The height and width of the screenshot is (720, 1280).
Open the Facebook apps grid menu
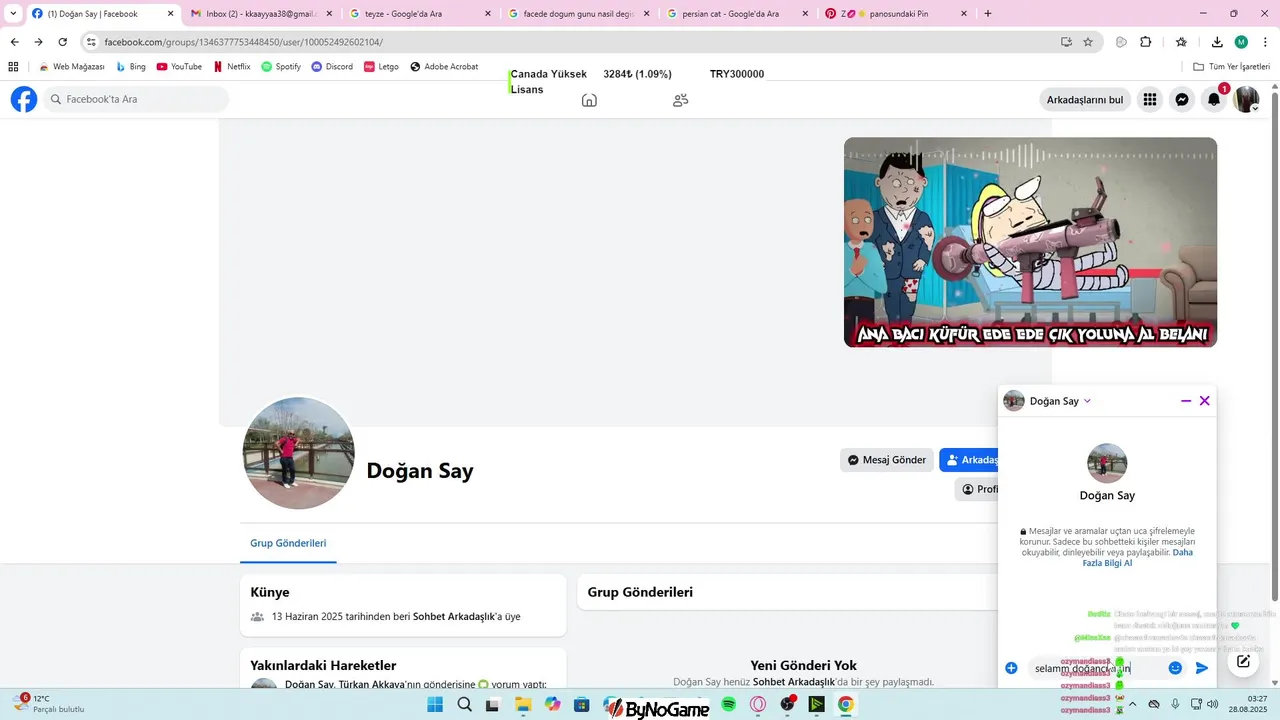click(1150, 99)
